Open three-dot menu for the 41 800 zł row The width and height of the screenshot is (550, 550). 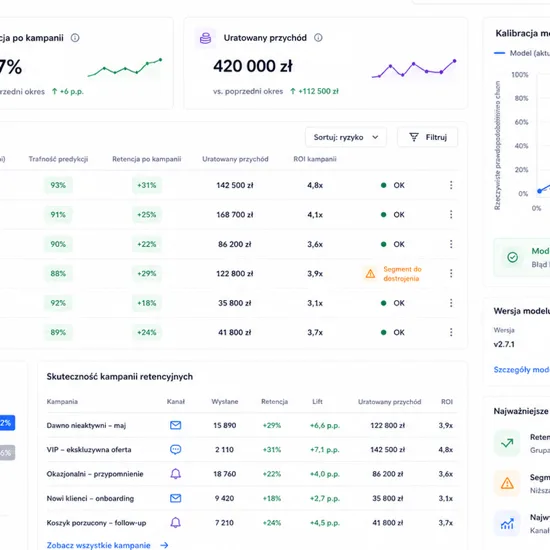pyautogui.click(x=451, y=332)
